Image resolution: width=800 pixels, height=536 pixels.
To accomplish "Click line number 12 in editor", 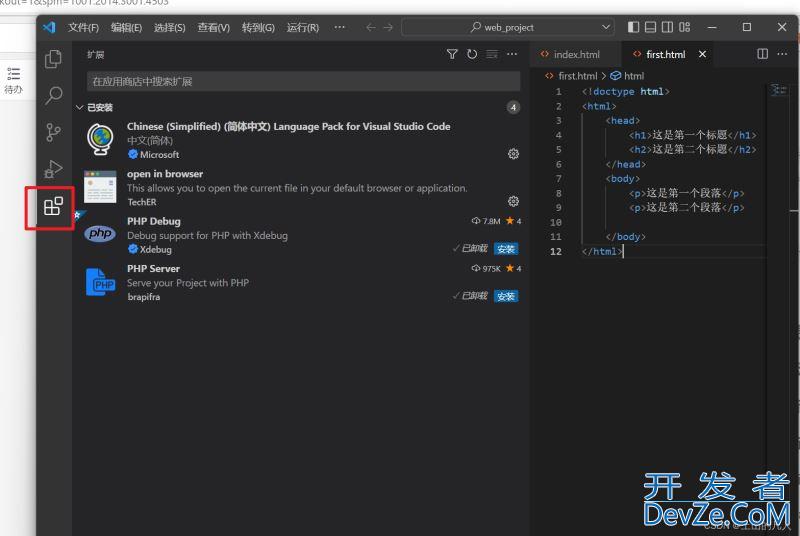I will click(556, 251).
